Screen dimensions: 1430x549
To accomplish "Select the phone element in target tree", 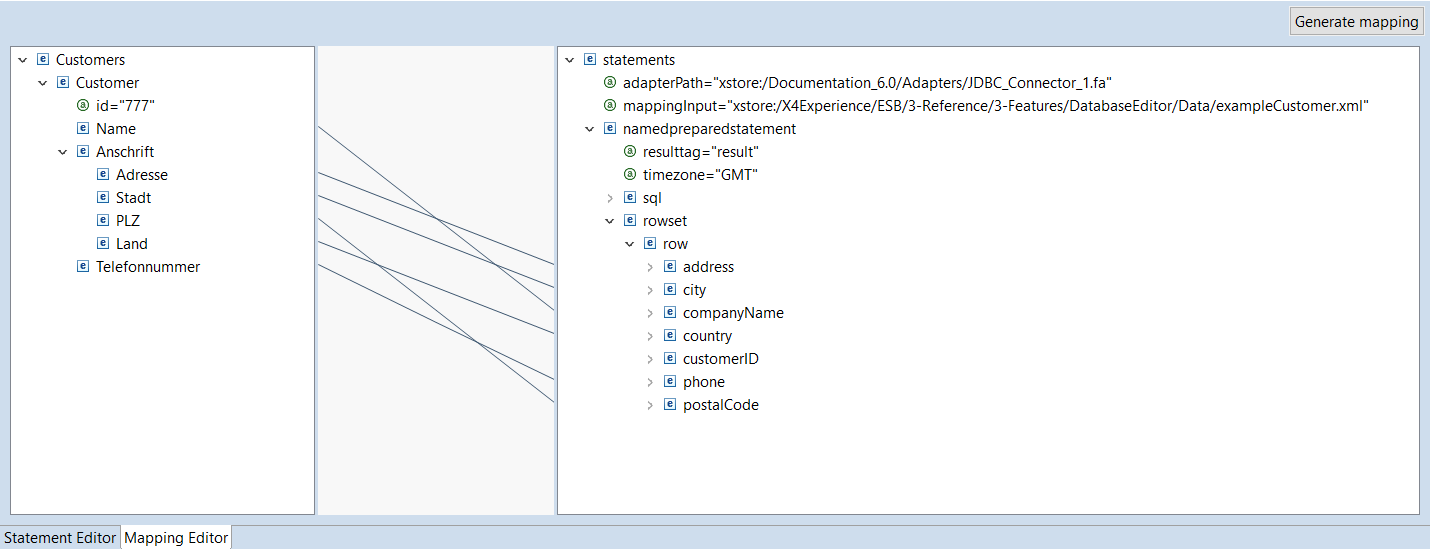I will tap(703, 382).
